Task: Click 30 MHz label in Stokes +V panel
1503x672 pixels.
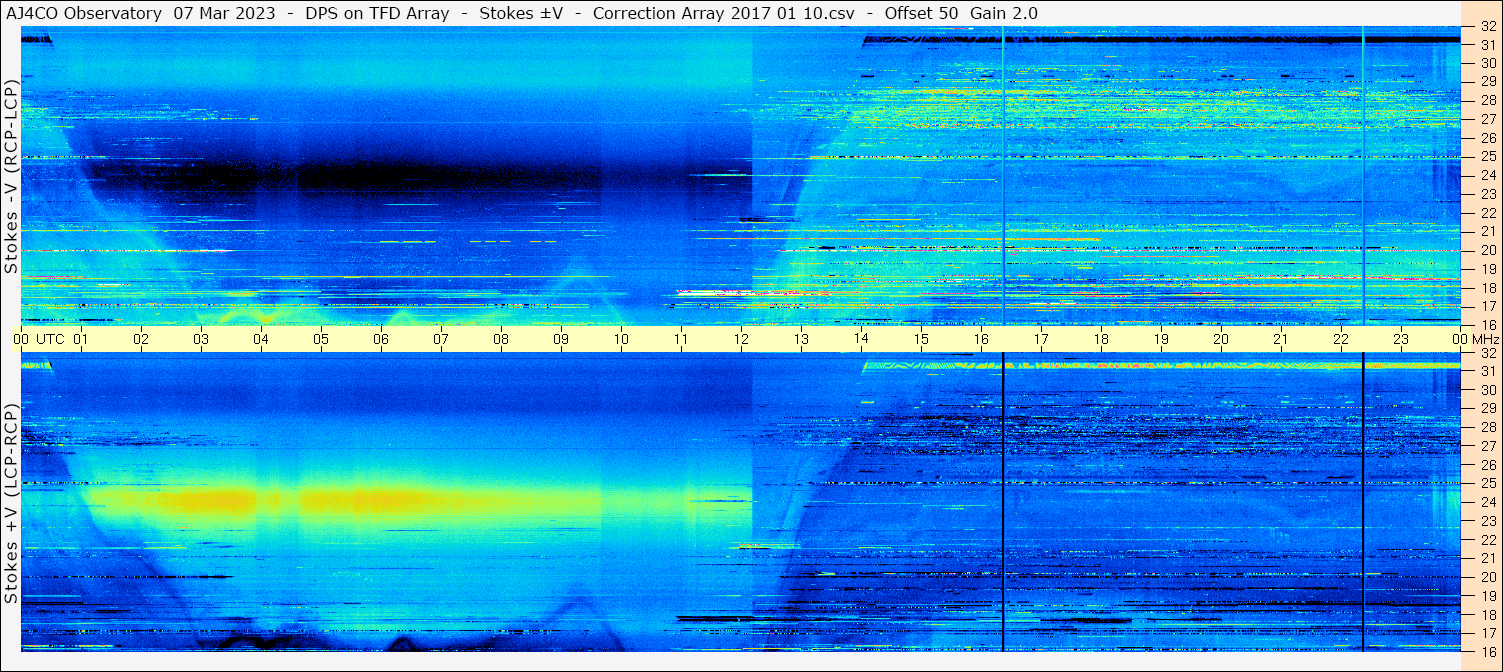Action: tap(1488, 390)
